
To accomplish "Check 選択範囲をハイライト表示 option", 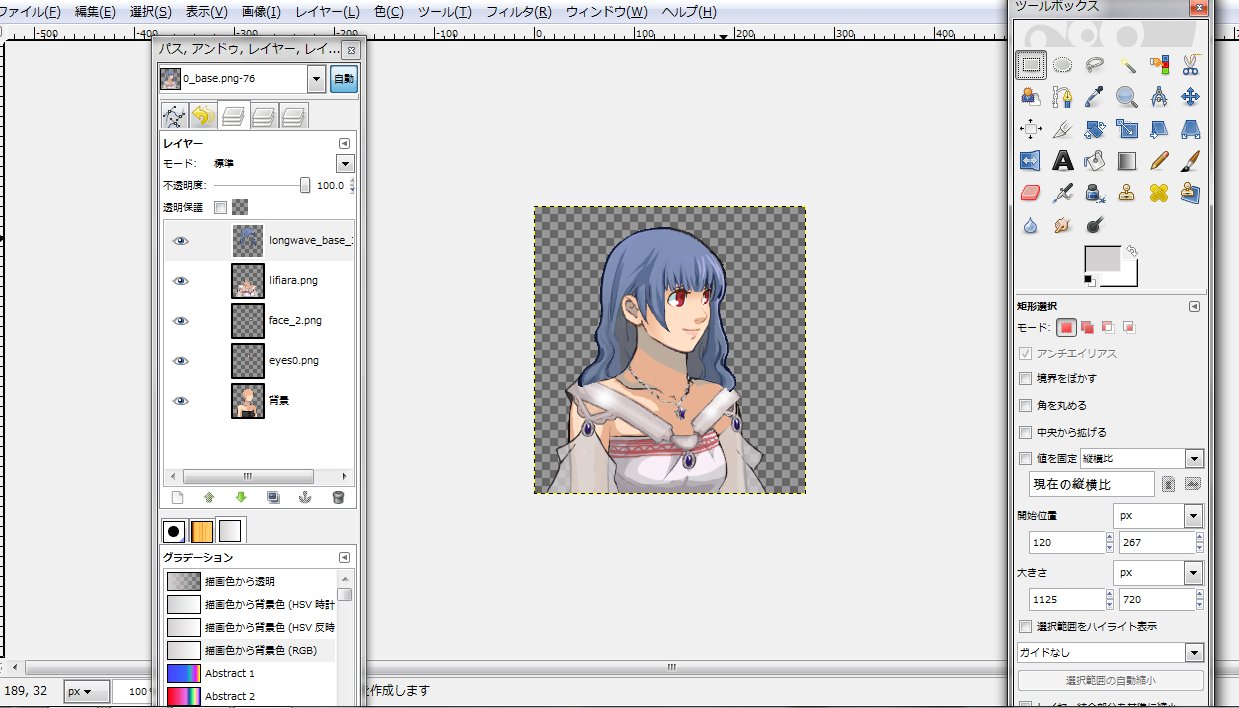I will tap(1025, 627).
